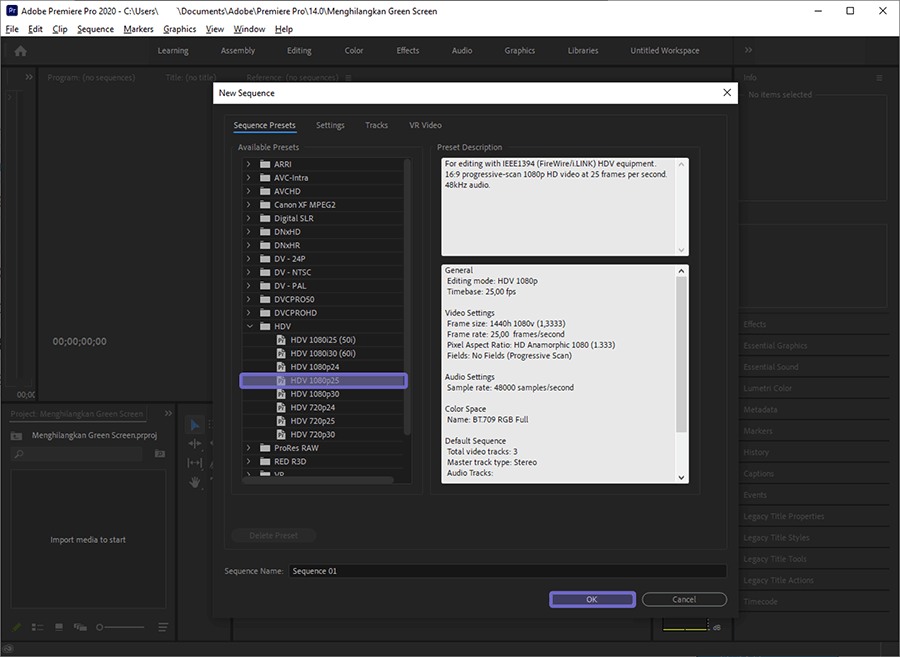Select the HDV 1080i25 (50i) preset
Viewport: 900px width, 657px height.
click(323, 340)
